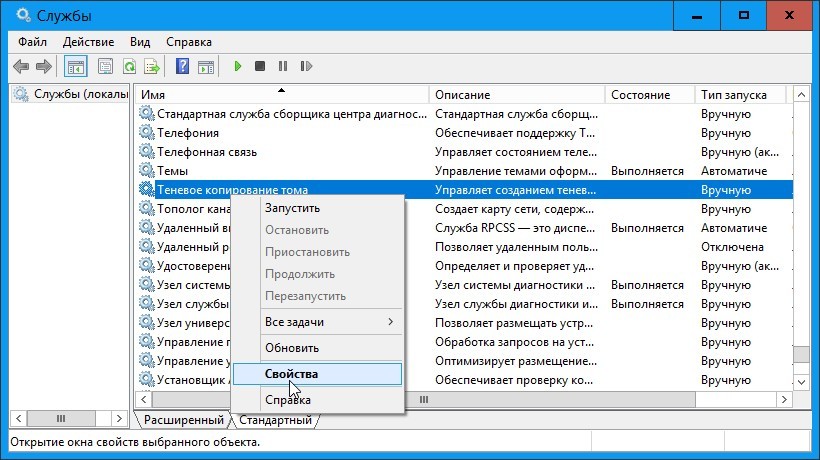Sort by the 'Имя' column header

[x=280, y=95]
